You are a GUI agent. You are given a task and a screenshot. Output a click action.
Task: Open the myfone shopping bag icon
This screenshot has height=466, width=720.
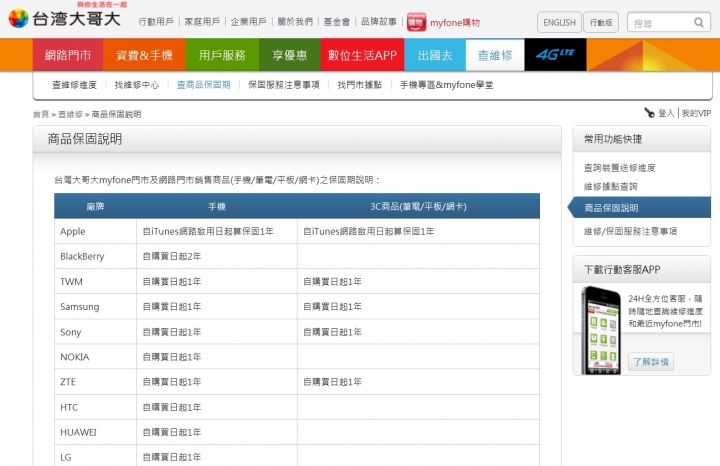point(416,22)
